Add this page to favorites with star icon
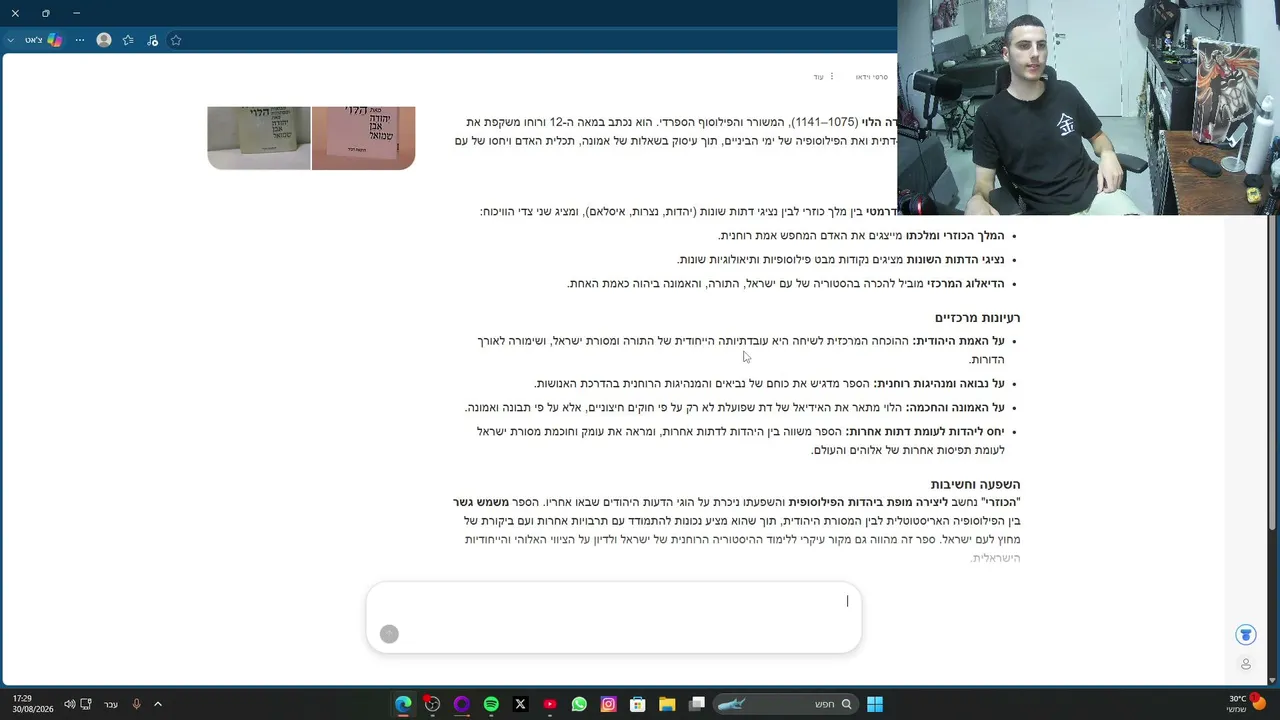The image size is (1280, 720). click(176, 40)
